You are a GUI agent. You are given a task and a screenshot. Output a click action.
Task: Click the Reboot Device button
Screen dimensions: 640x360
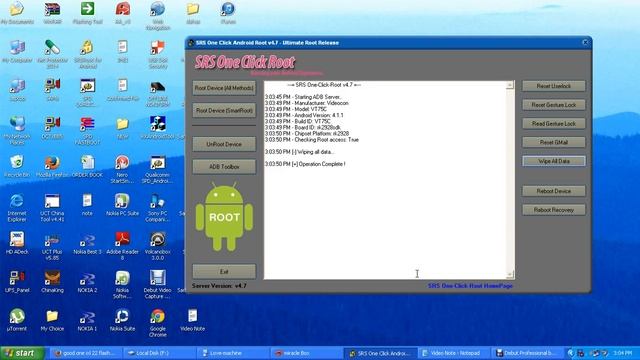(554, 191)
